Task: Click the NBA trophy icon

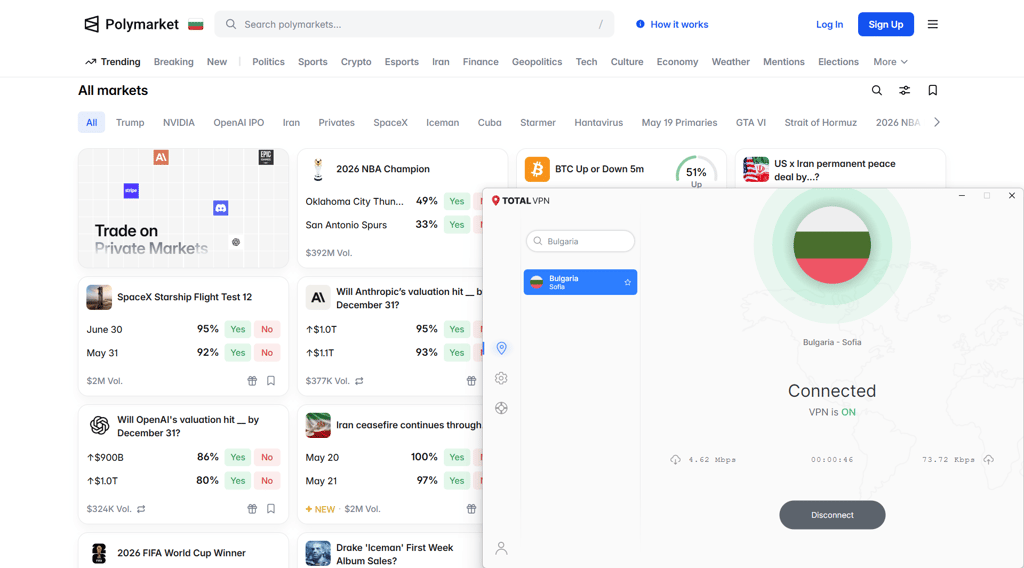Action: pos(318,169)
